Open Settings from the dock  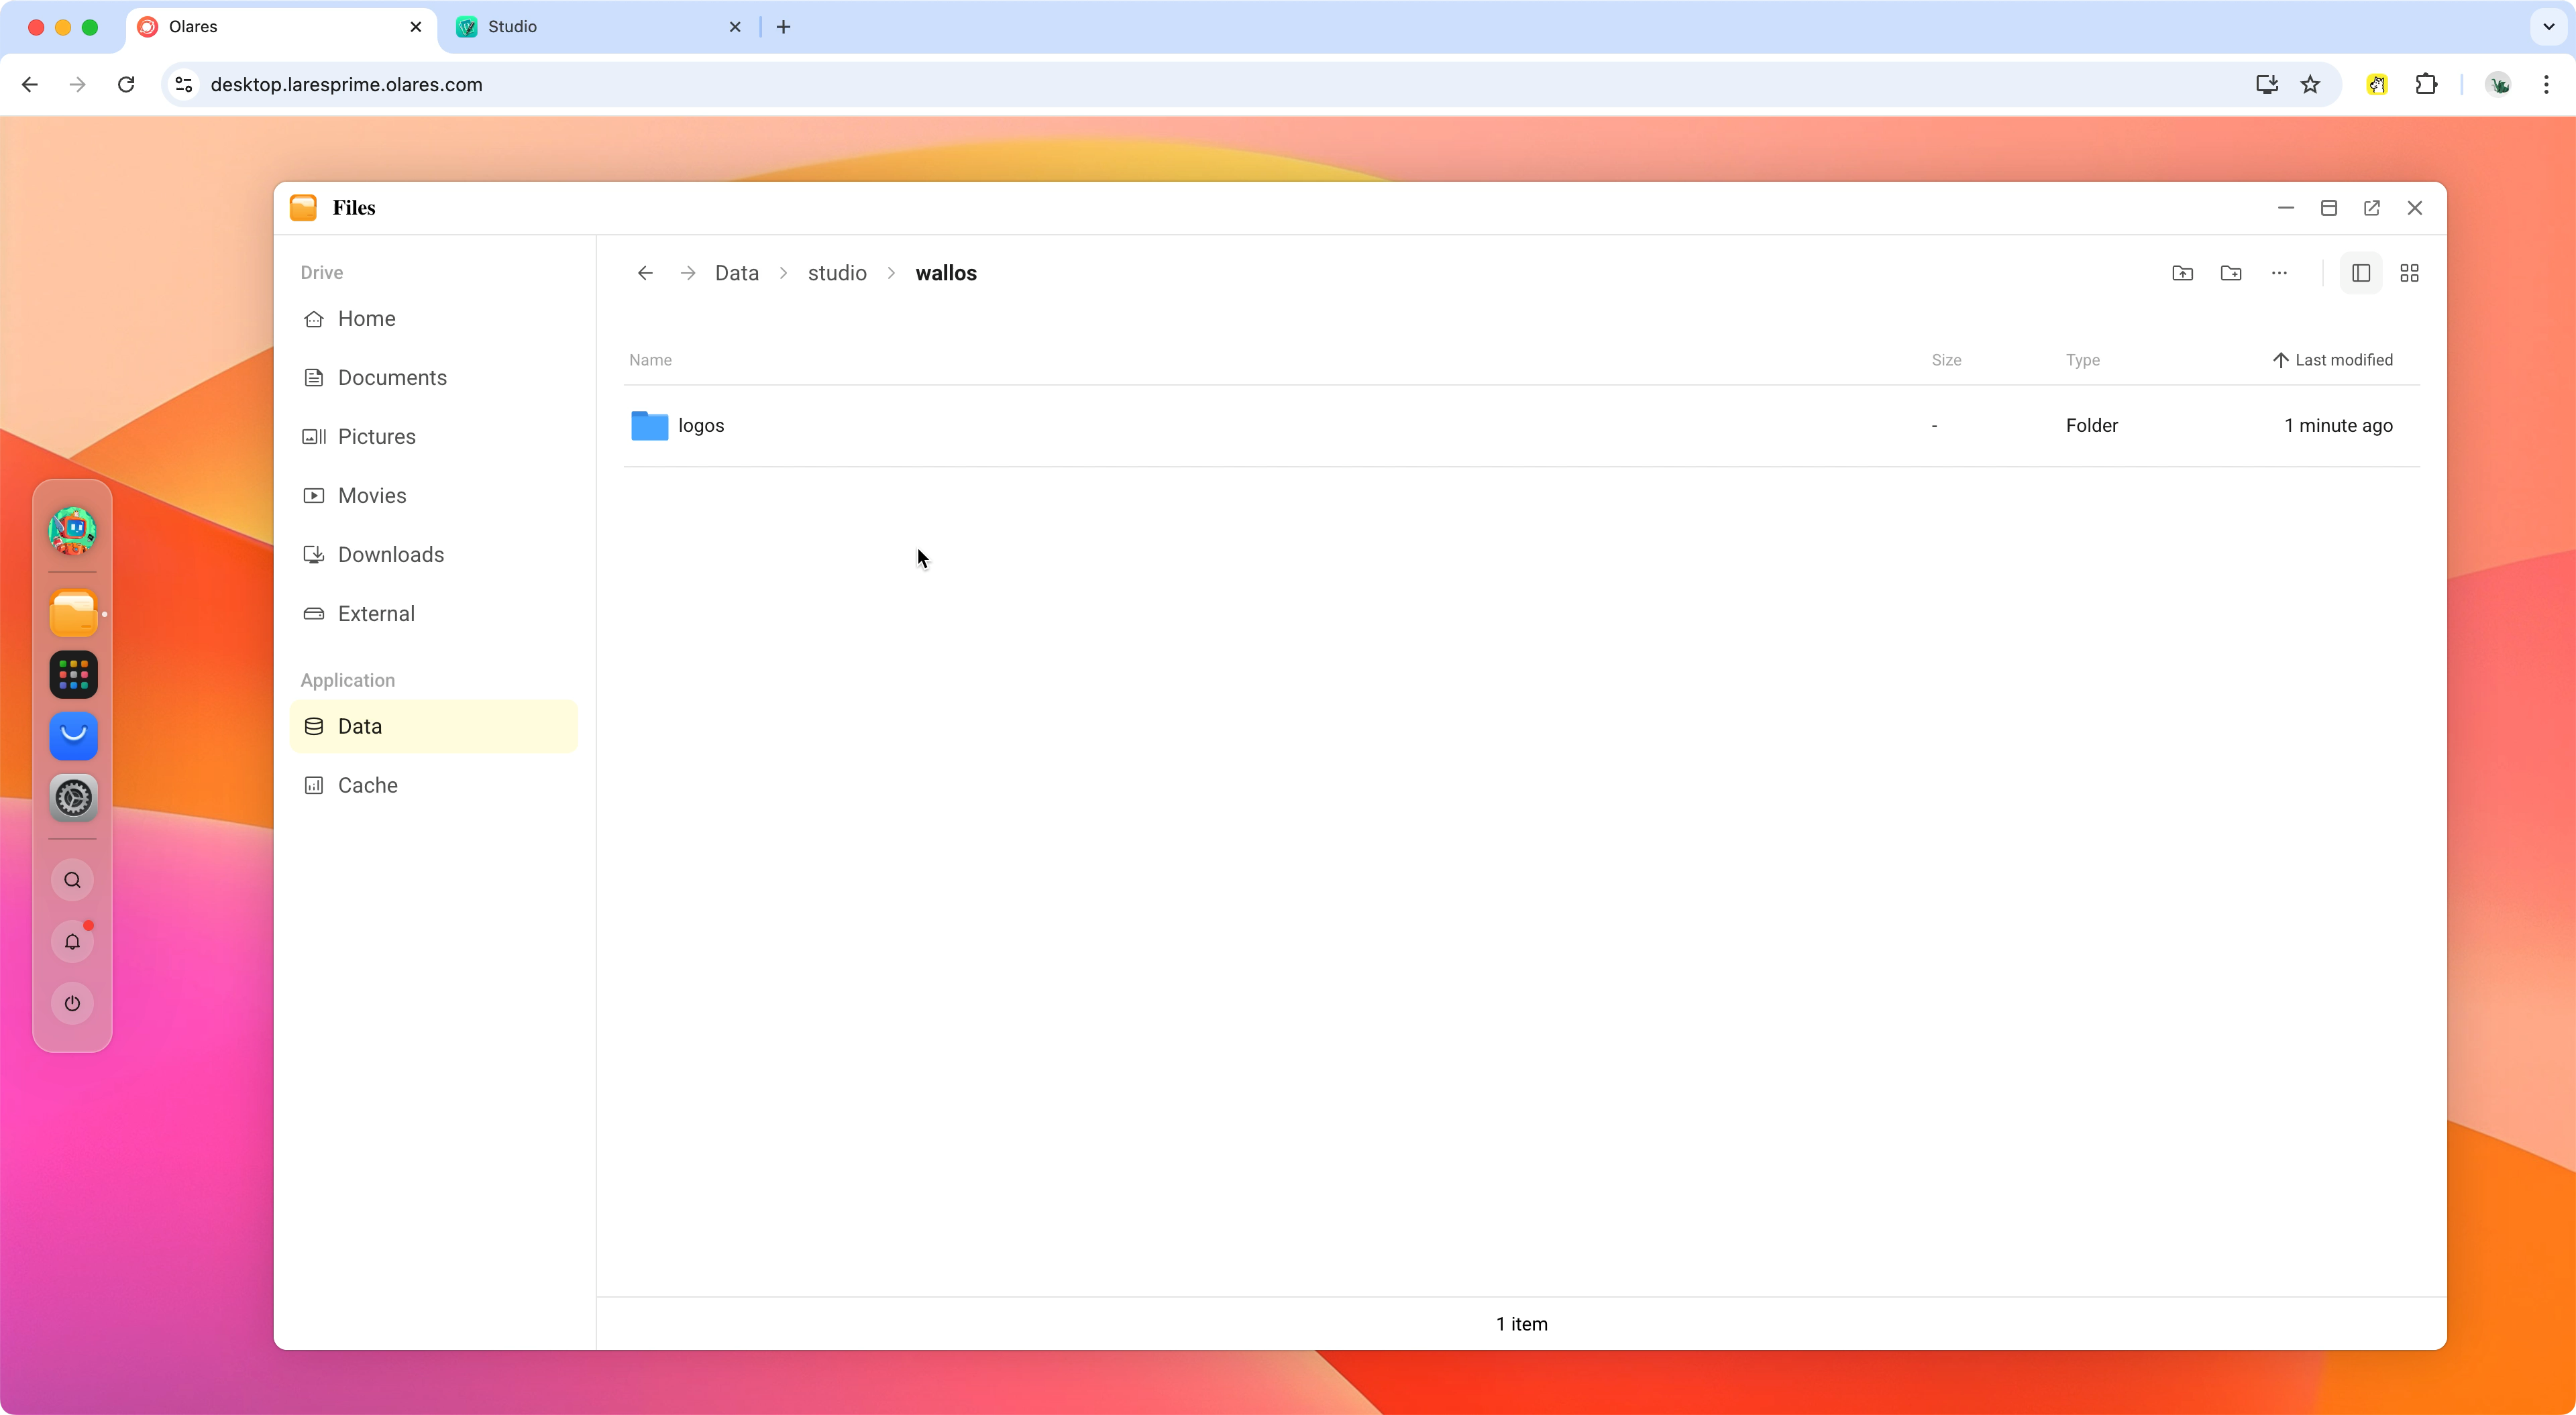tap(72, 797)
